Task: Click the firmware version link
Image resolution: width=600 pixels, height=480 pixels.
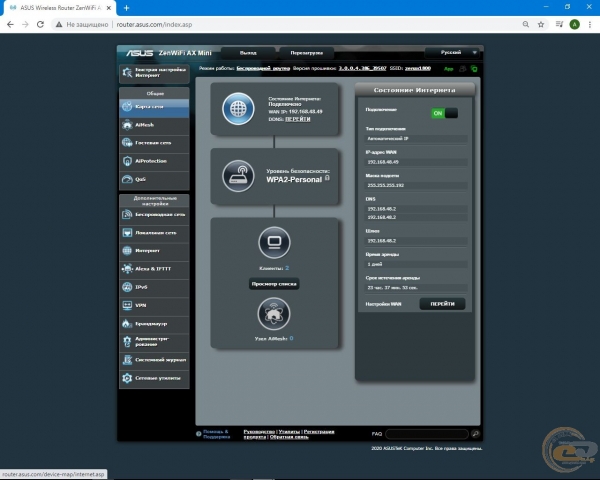Action: pyautogui.click(x=362, y=69)
